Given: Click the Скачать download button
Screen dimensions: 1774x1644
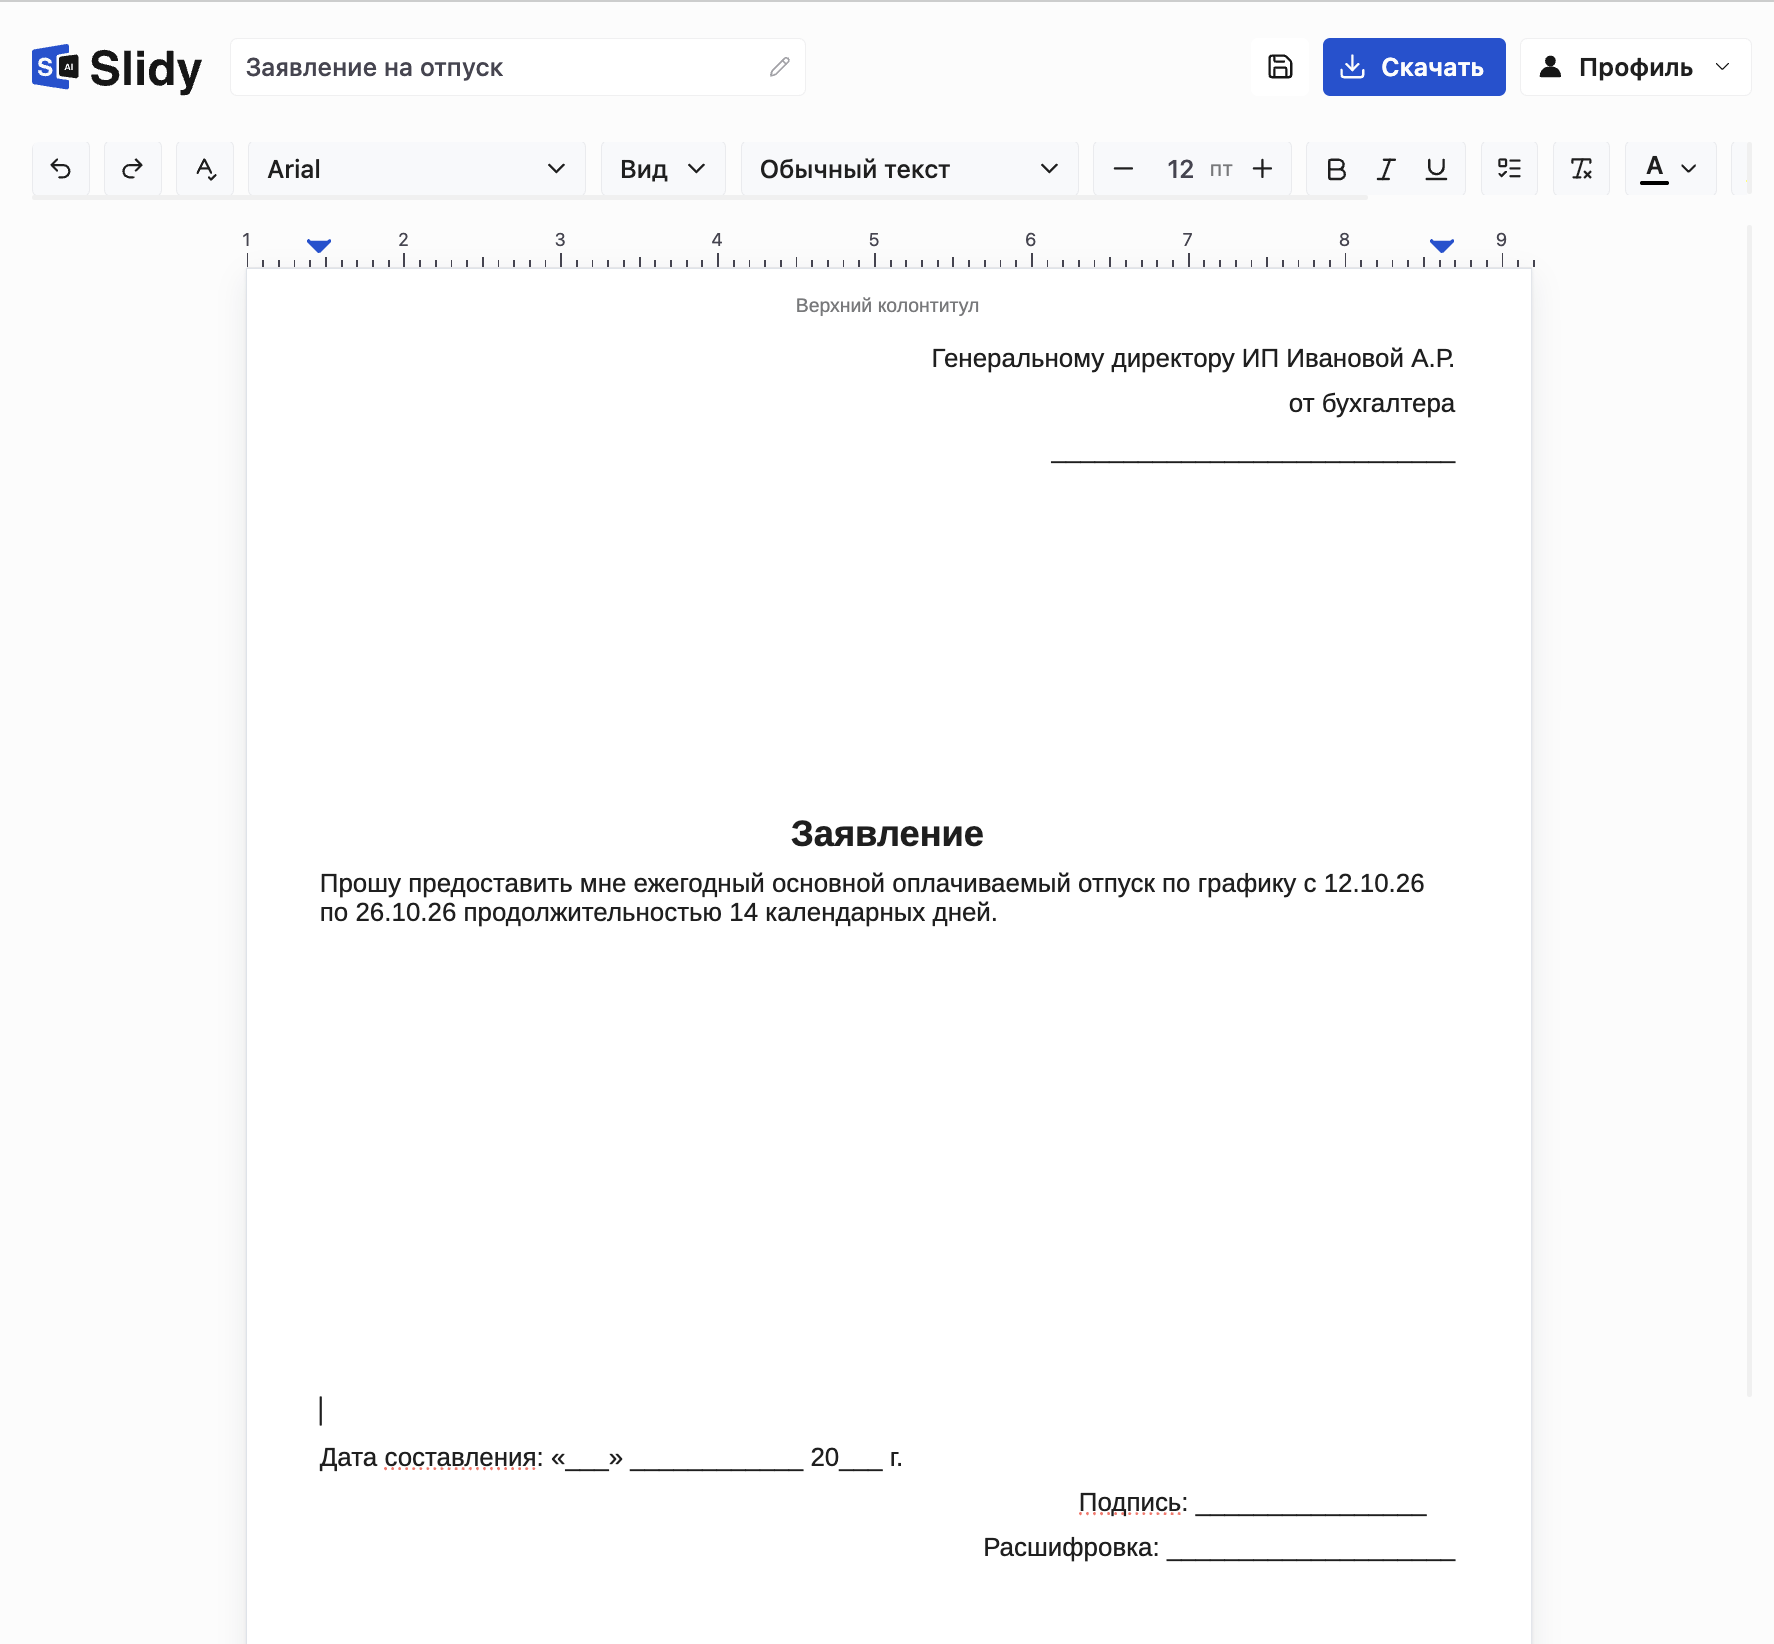Looking at the screenshot, I should (x=1414, y=67).
